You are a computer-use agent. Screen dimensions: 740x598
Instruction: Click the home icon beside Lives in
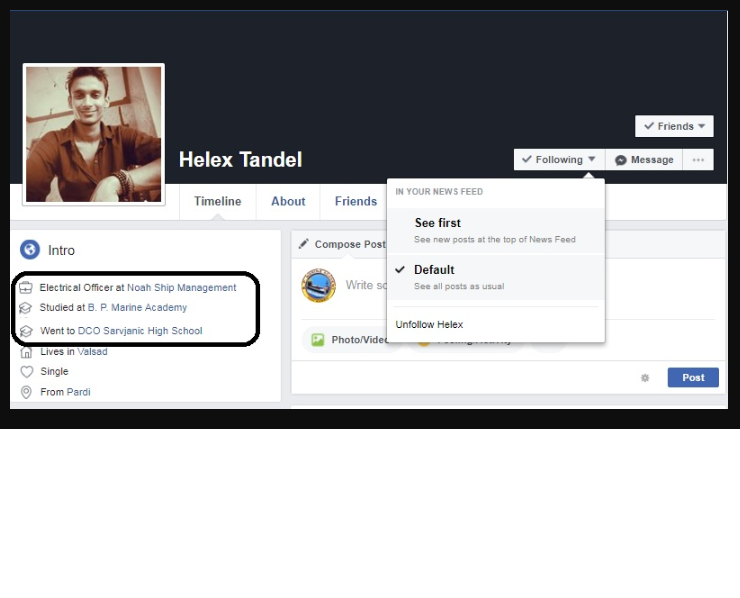click(26, 352)
